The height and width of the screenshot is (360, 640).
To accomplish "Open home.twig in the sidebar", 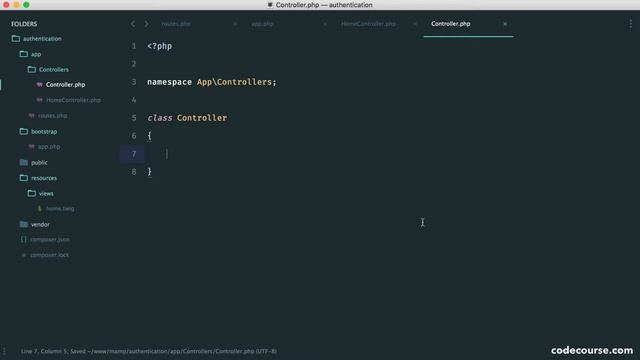I will click(x=60, y=209).
